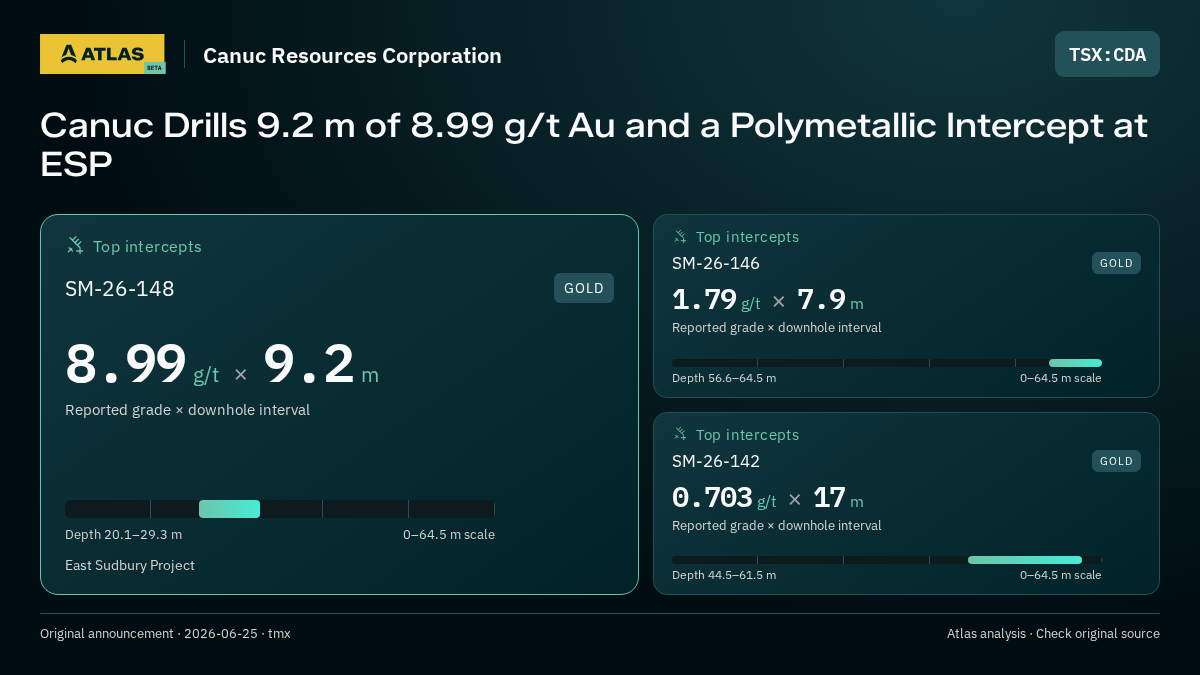1200x675 pixels.
Task: Click the Depth 20.1–29.3 m label
Action: point(124,534)
